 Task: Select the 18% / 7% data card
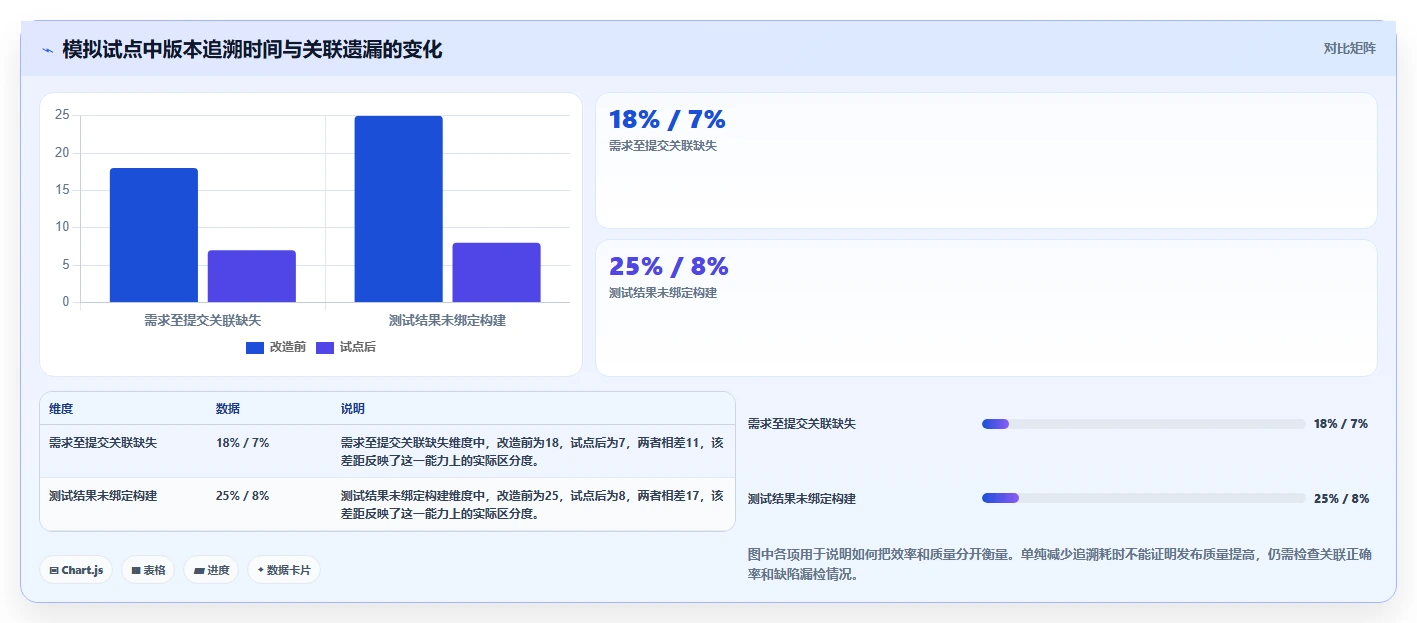pyautogui.click(x=986, y=161)
